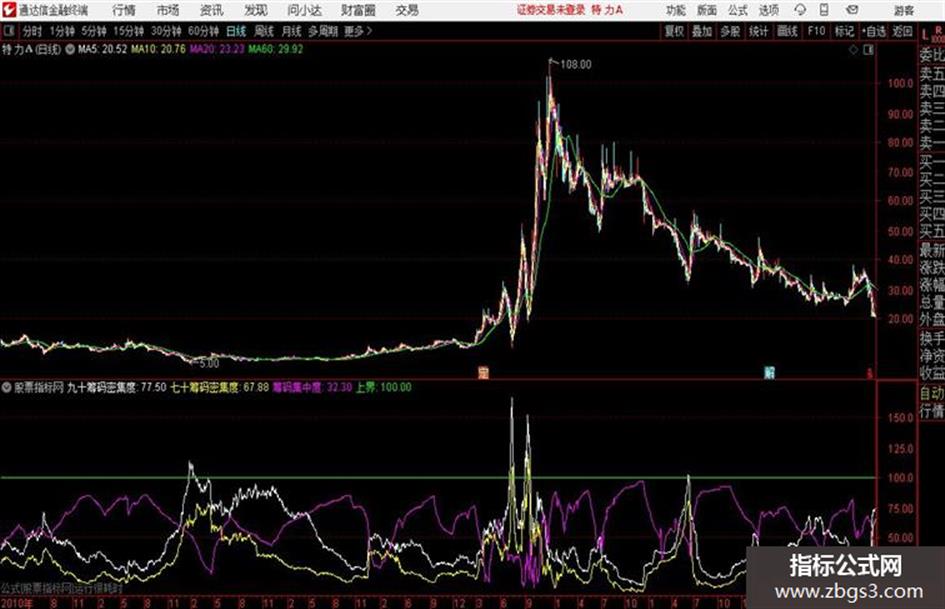Screen dimensions: 945x609
Task: Open the 多周期 multi-period view
Action: 323,31
